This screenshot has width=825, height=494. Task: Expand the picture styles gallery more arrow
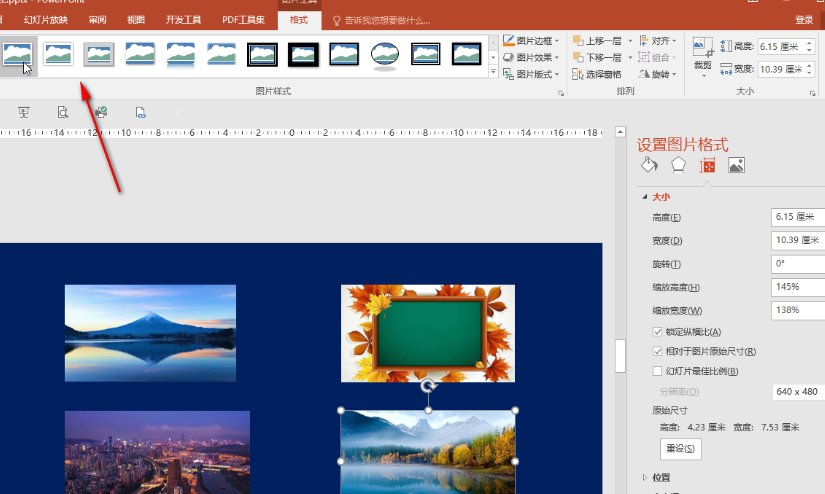pyautogui.click(x=494, y=72)
